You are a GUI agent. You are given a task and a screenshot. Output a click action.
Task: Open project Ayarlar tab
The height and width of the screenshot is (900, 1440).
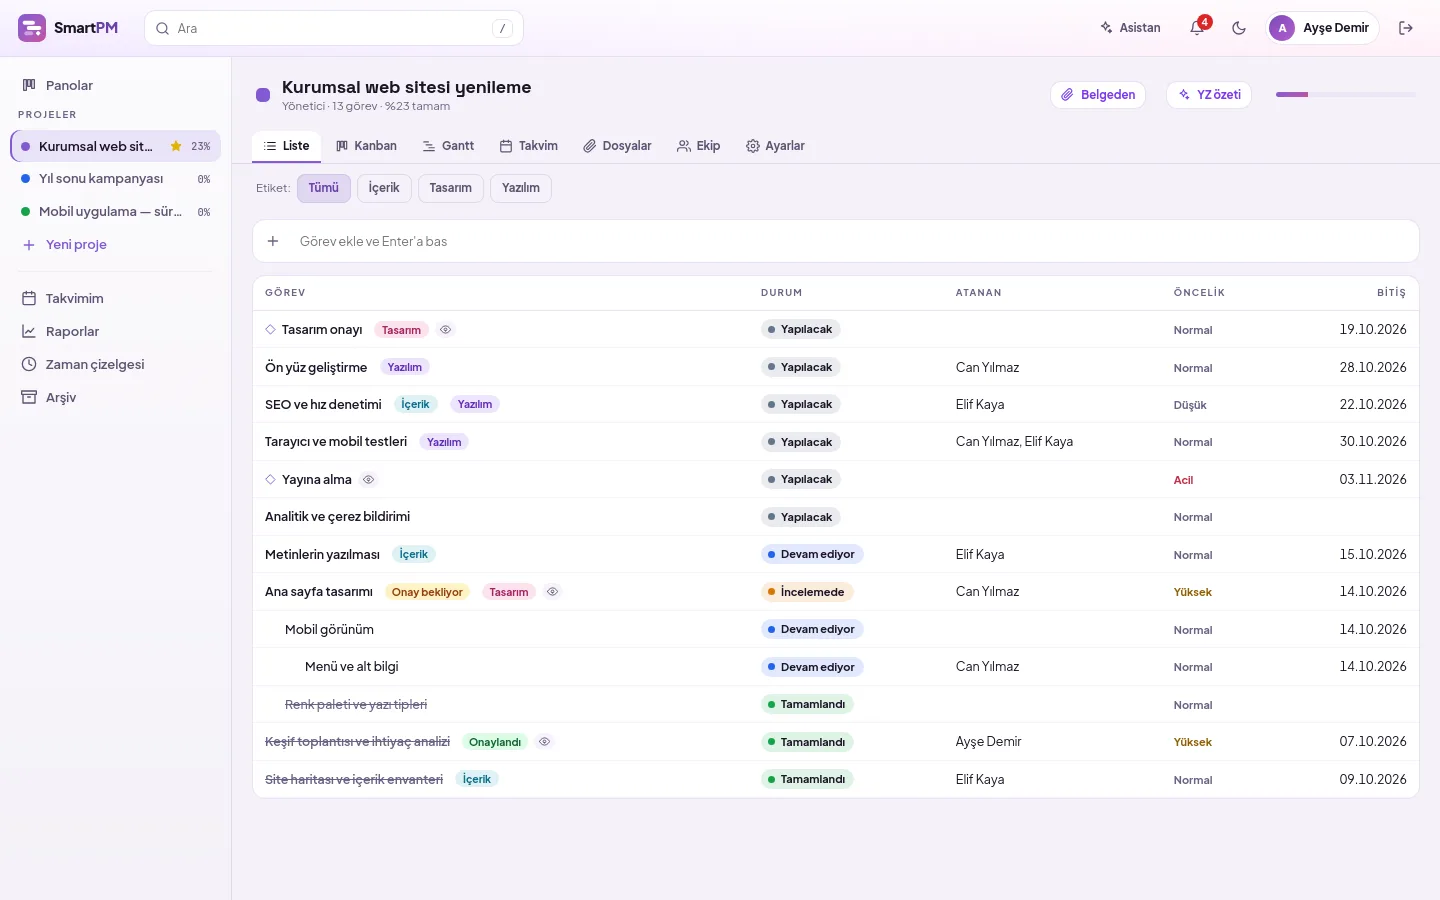[775, 146]
